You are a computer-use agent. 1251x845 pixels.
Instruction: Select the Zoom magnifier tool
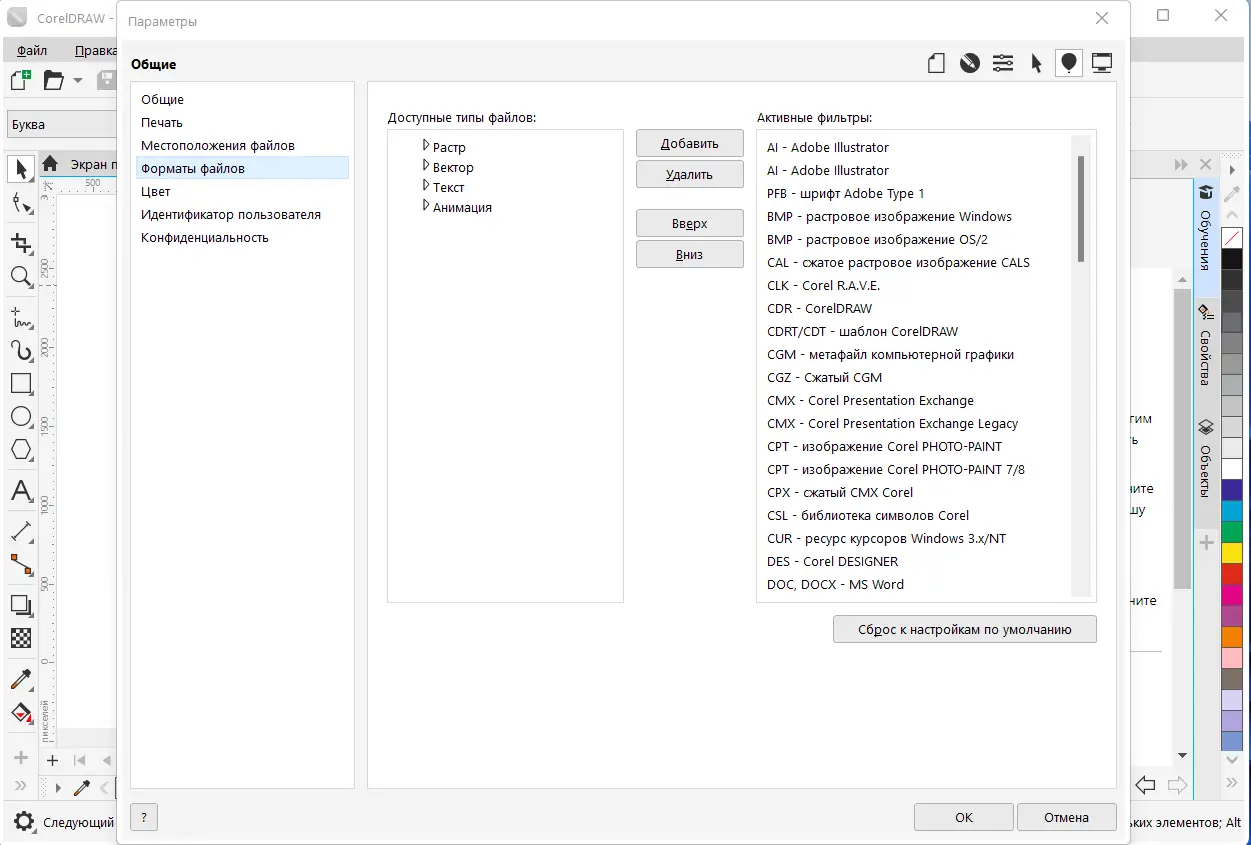[21, 277]
